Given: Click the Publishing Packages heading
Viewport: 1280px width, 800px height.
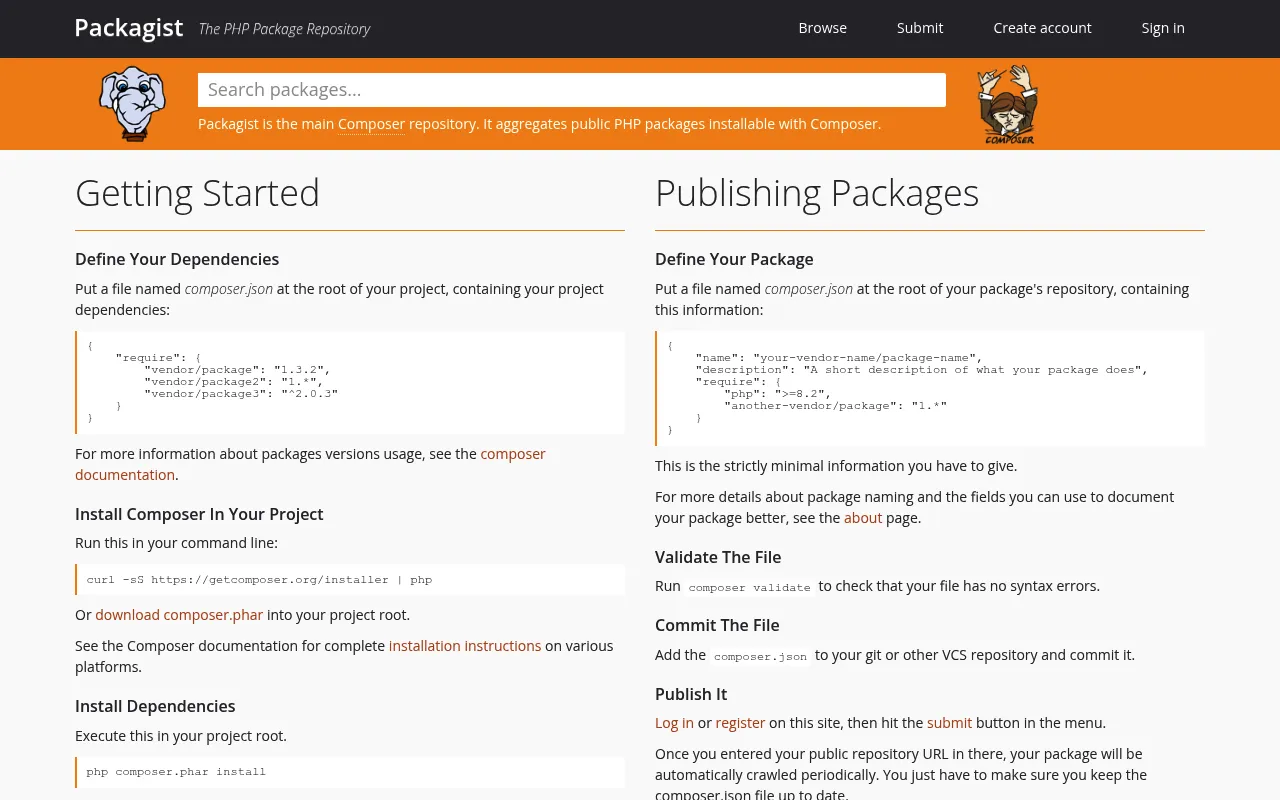Looking at the screenshot, I should 817,193.
